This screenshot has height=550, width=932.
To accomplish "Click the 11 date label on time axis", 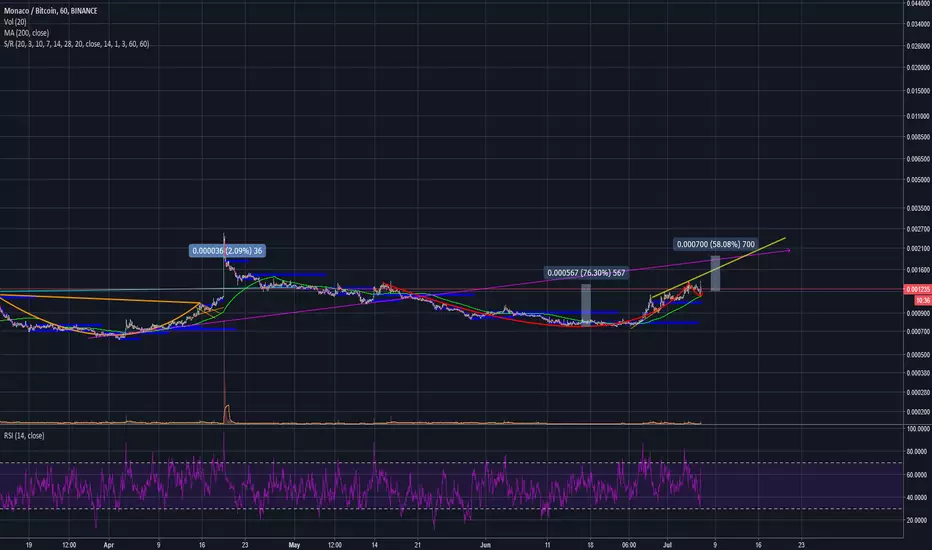I will (547, 545).
